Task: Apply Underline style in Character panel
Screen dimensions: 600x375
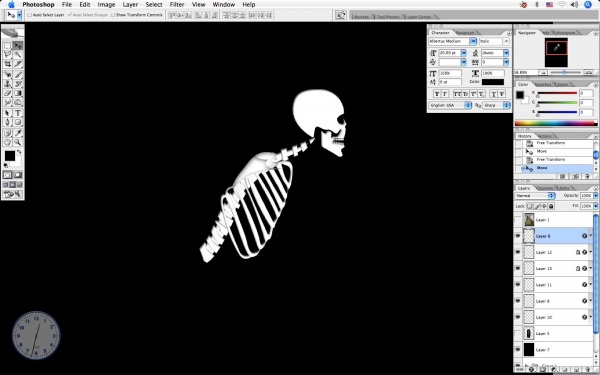Action: (x=494, y=94)
